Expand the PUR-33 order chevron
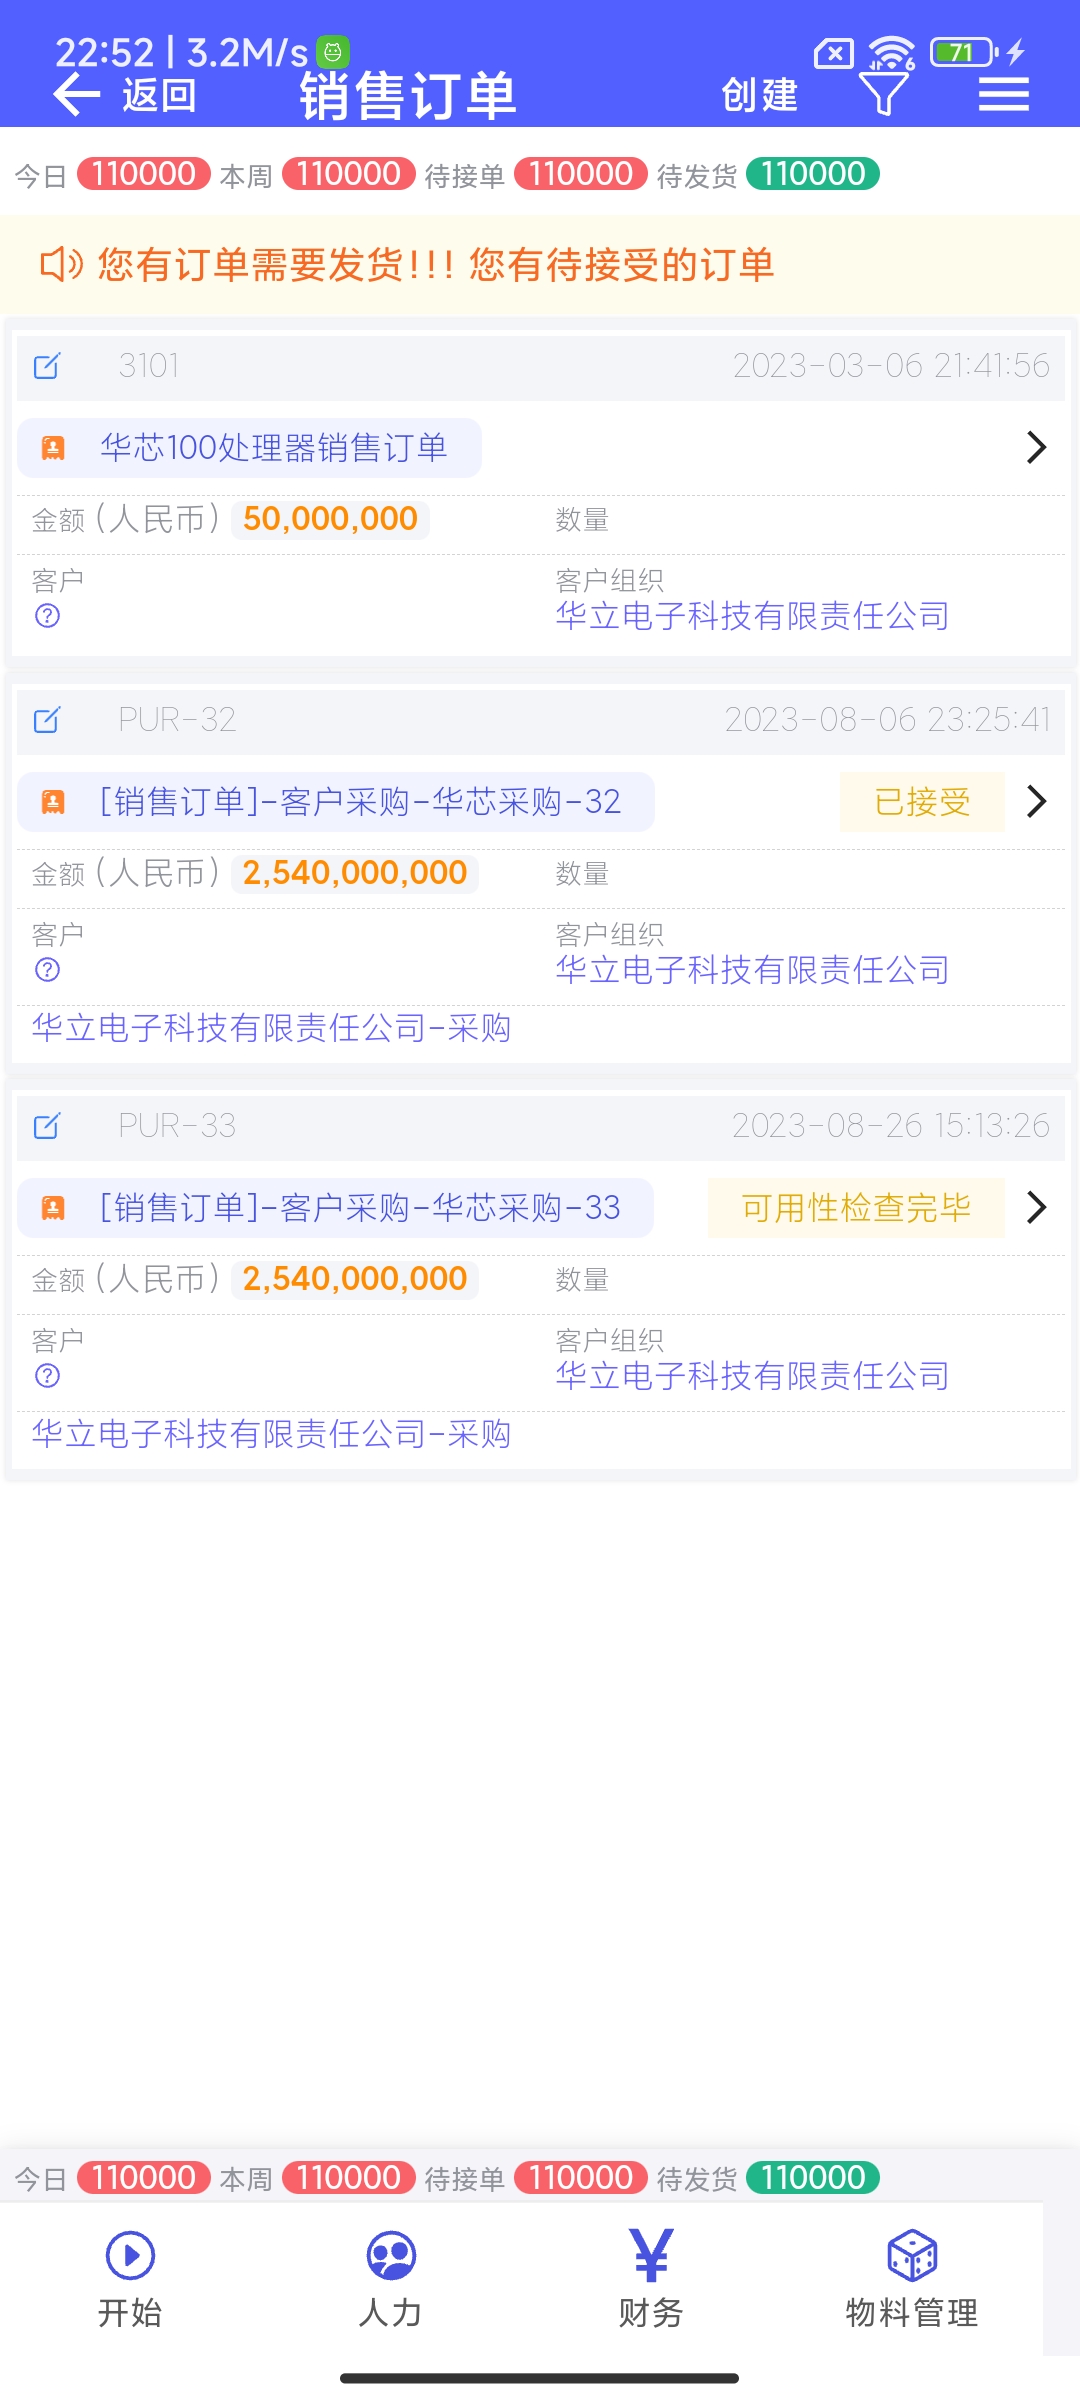This screenshot has width=1080, height=2400. (1036, 1207)
